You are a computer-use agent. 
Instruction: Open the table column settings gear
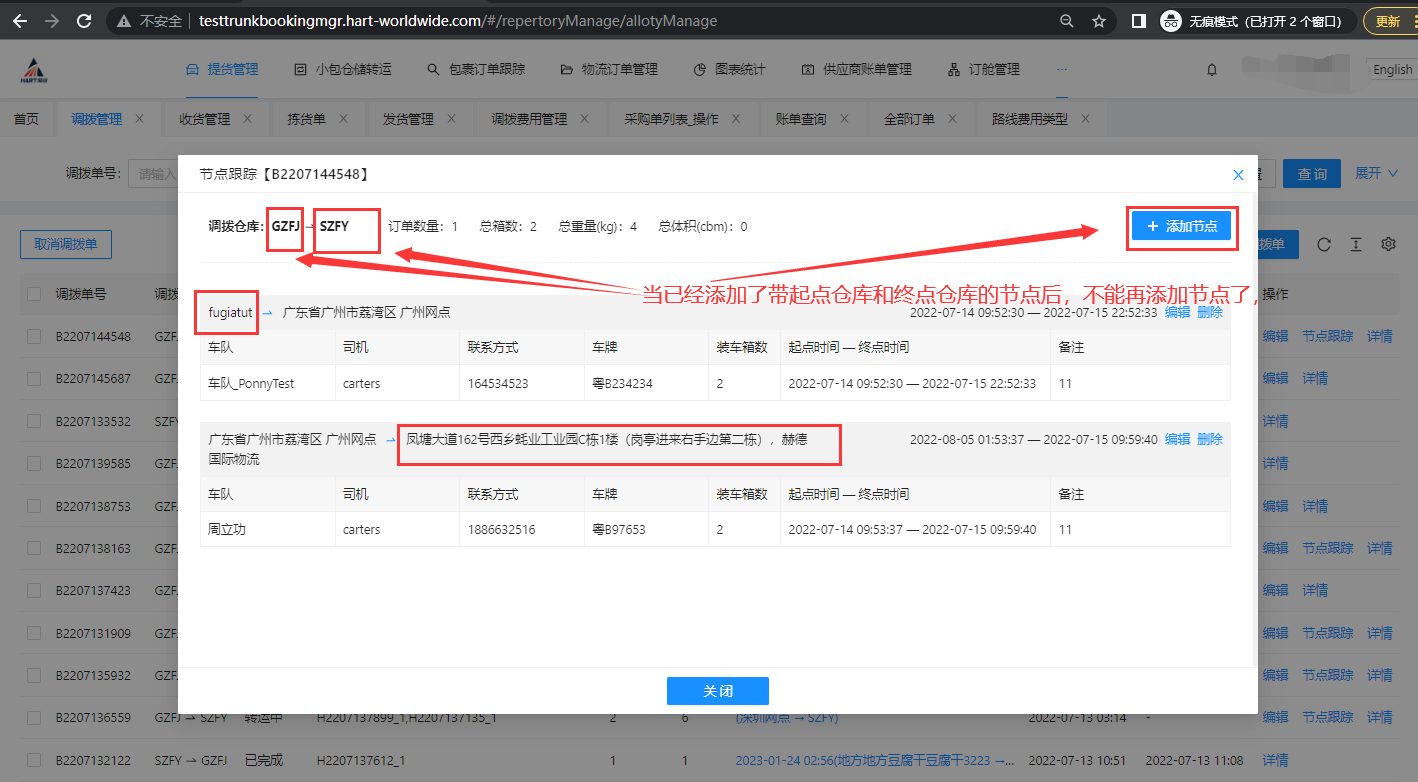point(1388,245)
